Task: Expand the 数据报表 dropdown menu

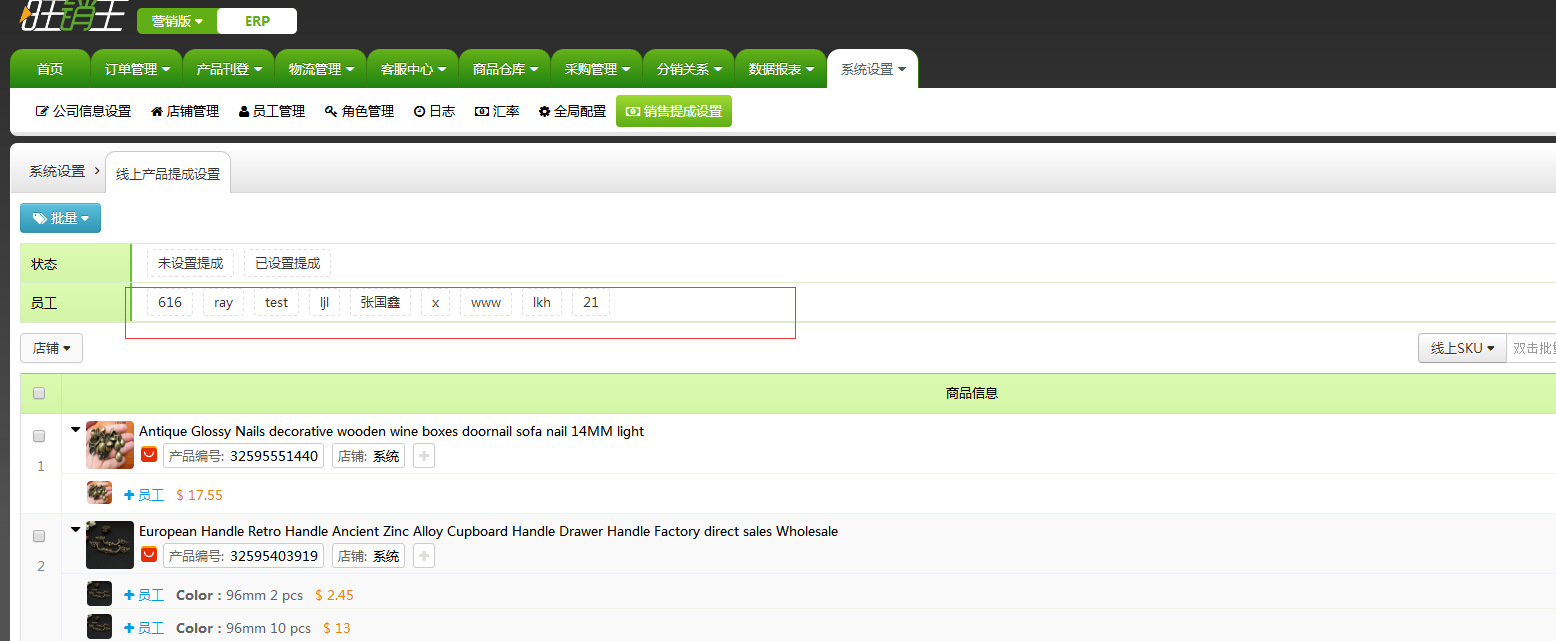Action: pyautogui.click(x=781, y=69)
